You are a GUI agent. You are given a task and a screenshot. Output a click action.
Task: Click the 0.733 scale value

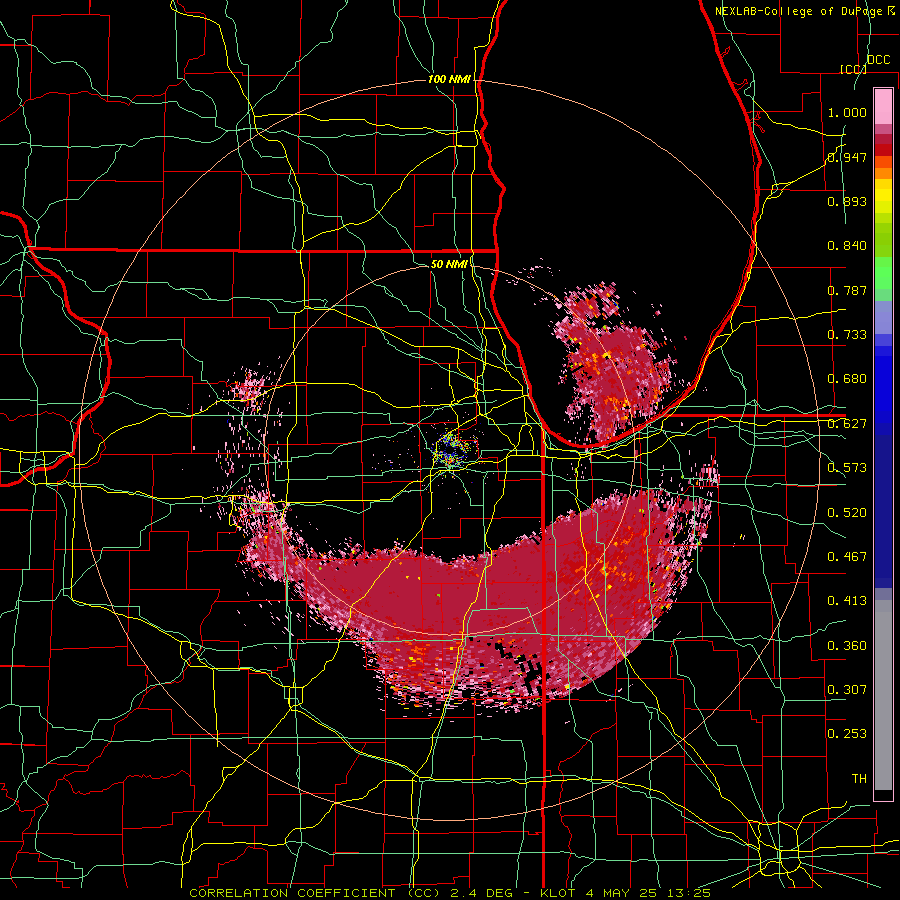pyautogui.click(x=847, y=335)
